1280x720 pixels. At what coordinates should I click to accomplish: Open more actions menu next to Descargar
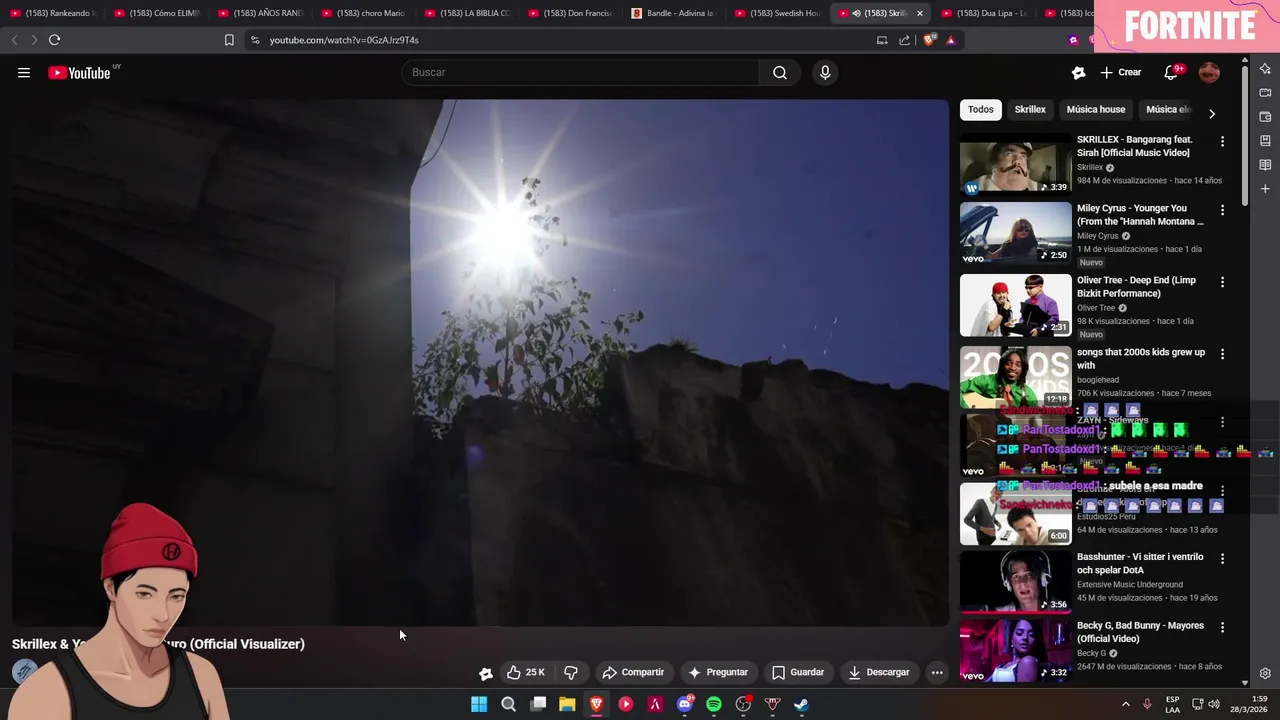click(937, 672)
